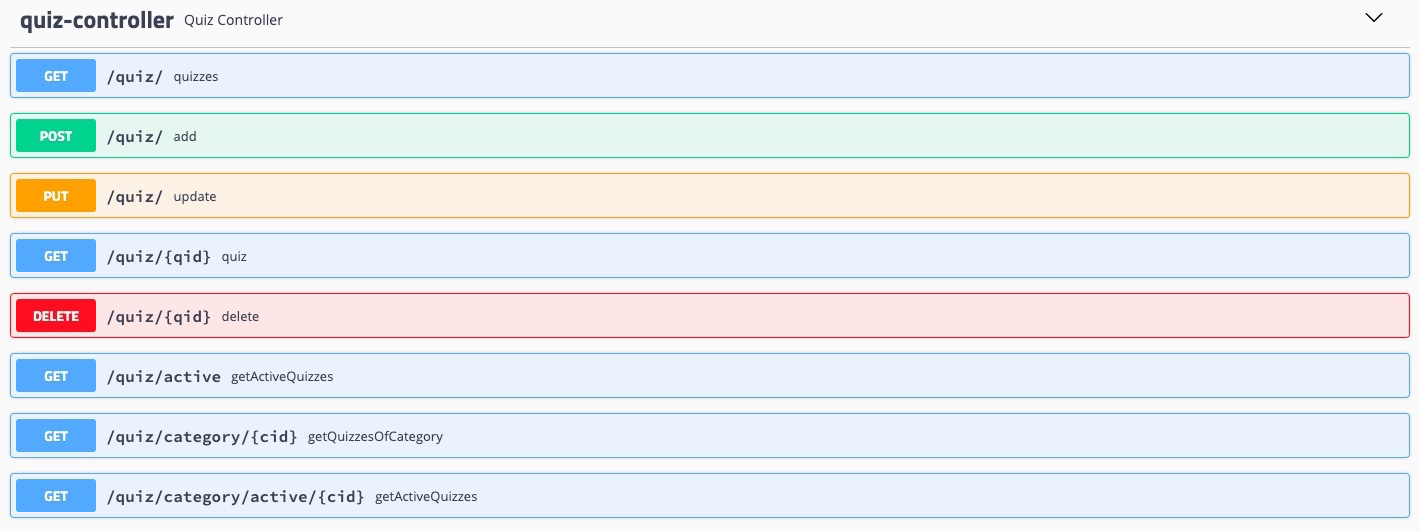Click the red DELETE method badge

pyautogui.click(x=56, y=316)
